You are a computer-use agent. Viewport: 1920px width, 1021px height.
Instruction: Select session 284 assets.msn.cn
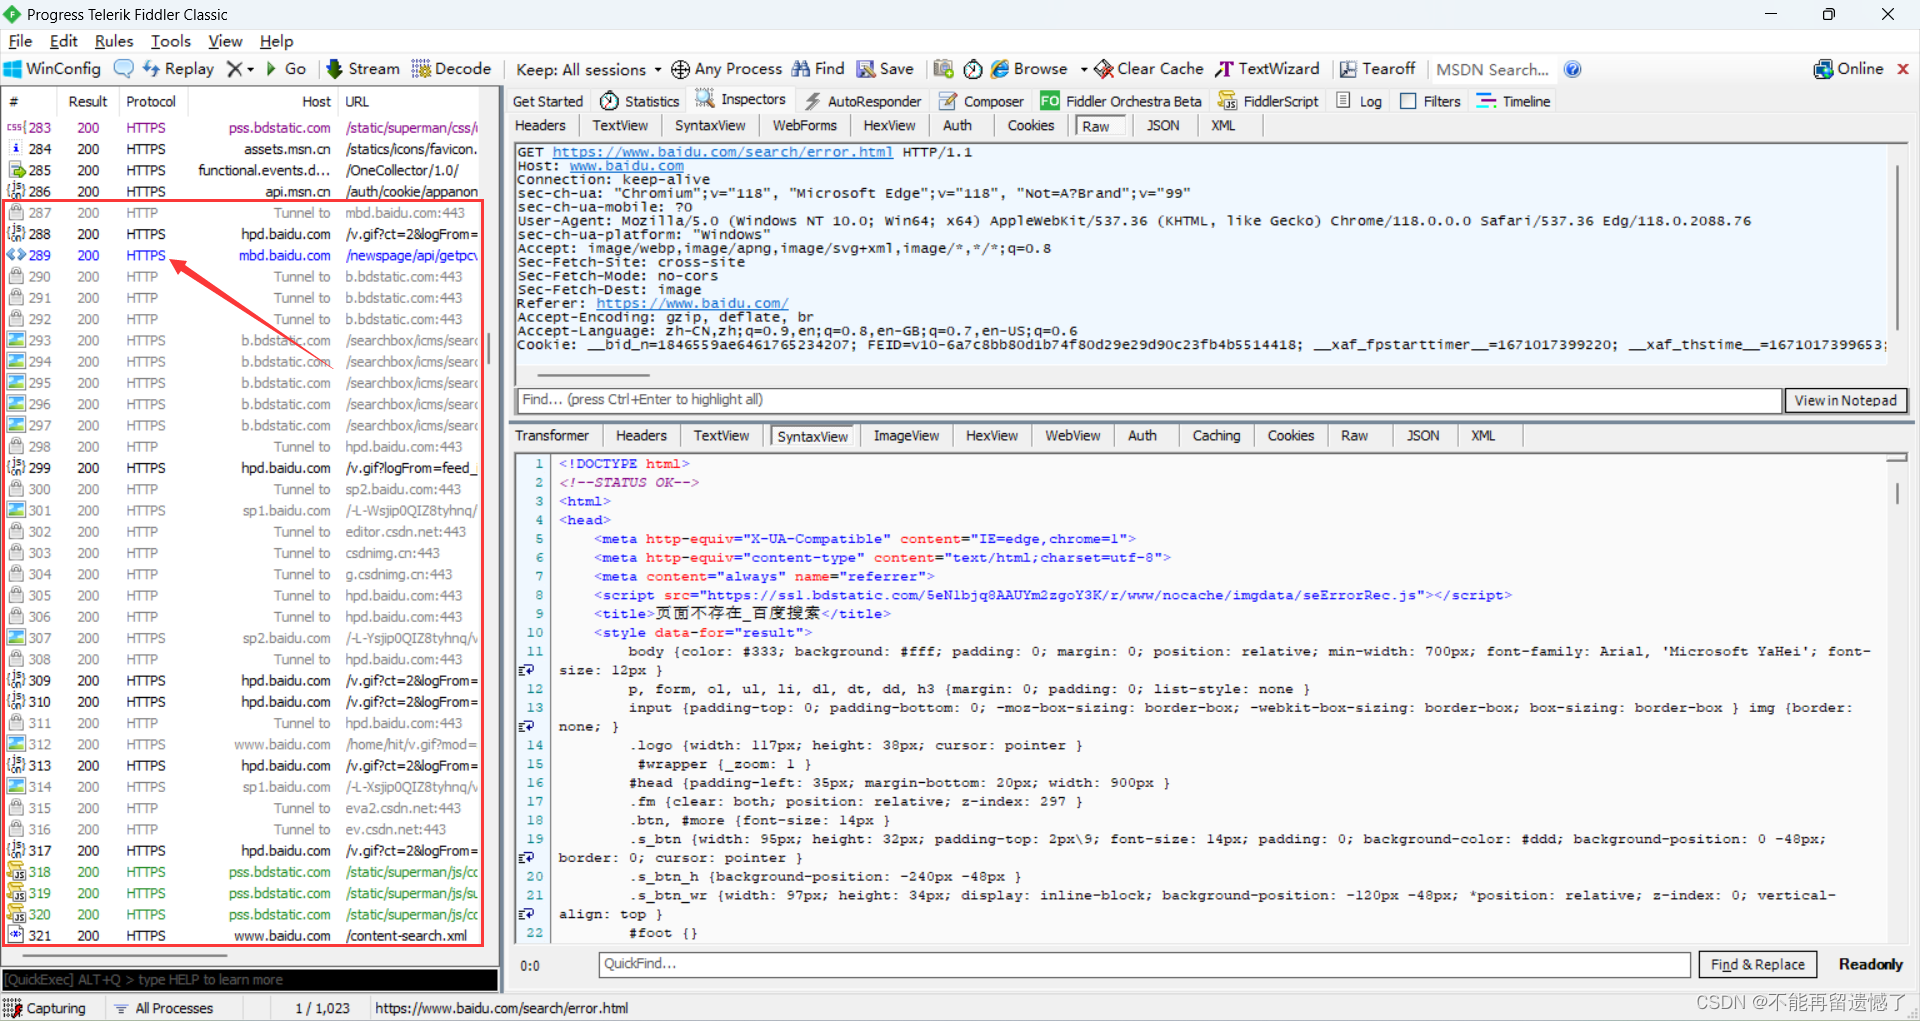pyautogui.click(x=243, y=149)
